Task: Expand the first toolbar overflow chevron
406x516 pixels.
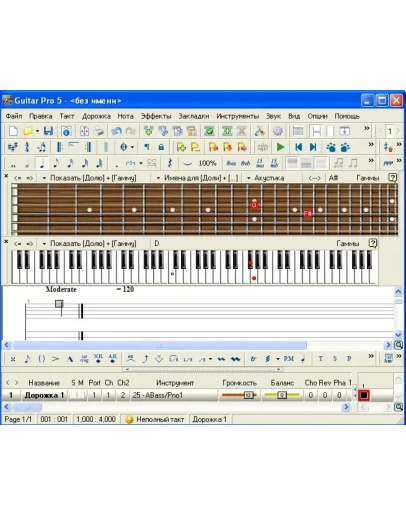Action: click(366, 128)
